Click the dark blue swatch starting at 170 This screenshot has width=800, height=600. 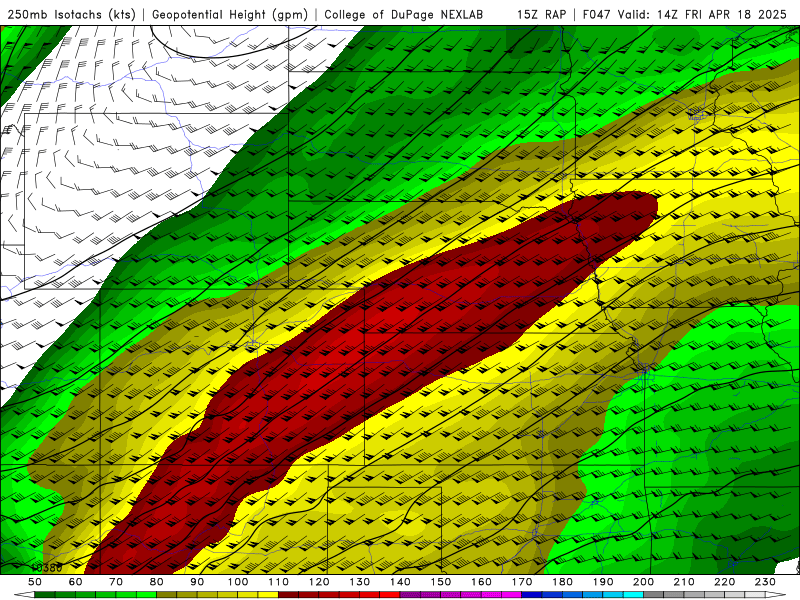pos(532,595)
